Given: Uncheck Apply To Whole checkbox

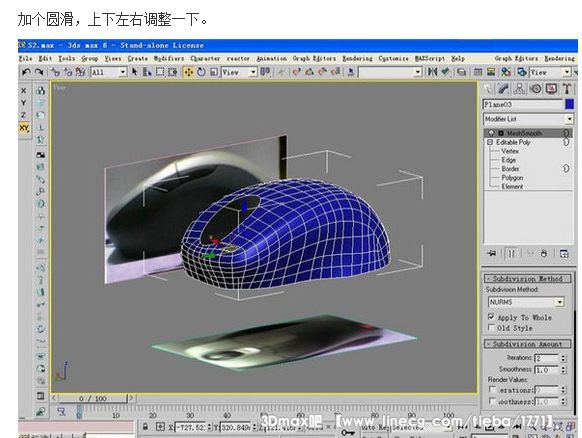Looking at the screenshot, I should pos(491,317).
